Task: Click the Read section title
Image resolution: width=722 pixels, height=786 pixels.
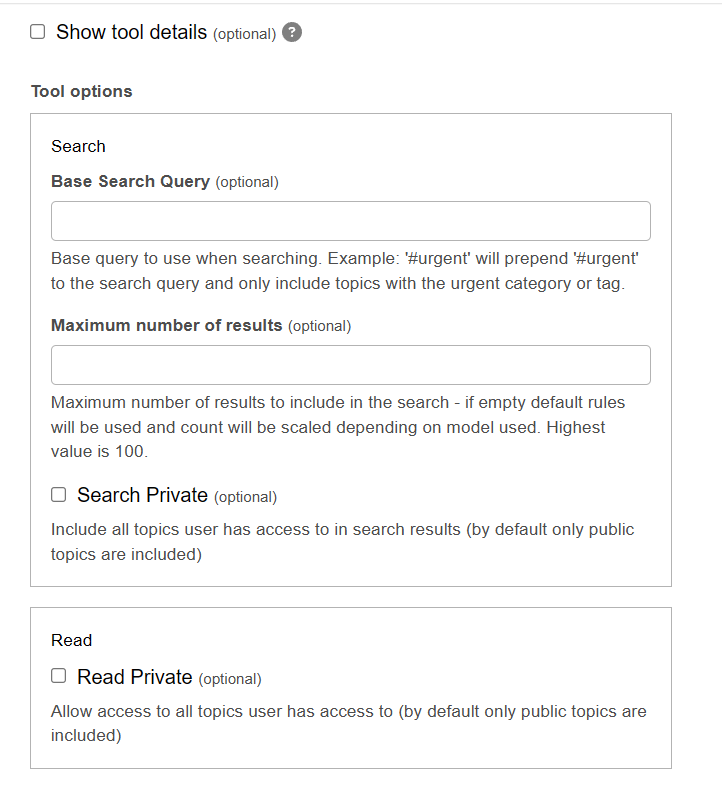Action: tap(72, 641)
